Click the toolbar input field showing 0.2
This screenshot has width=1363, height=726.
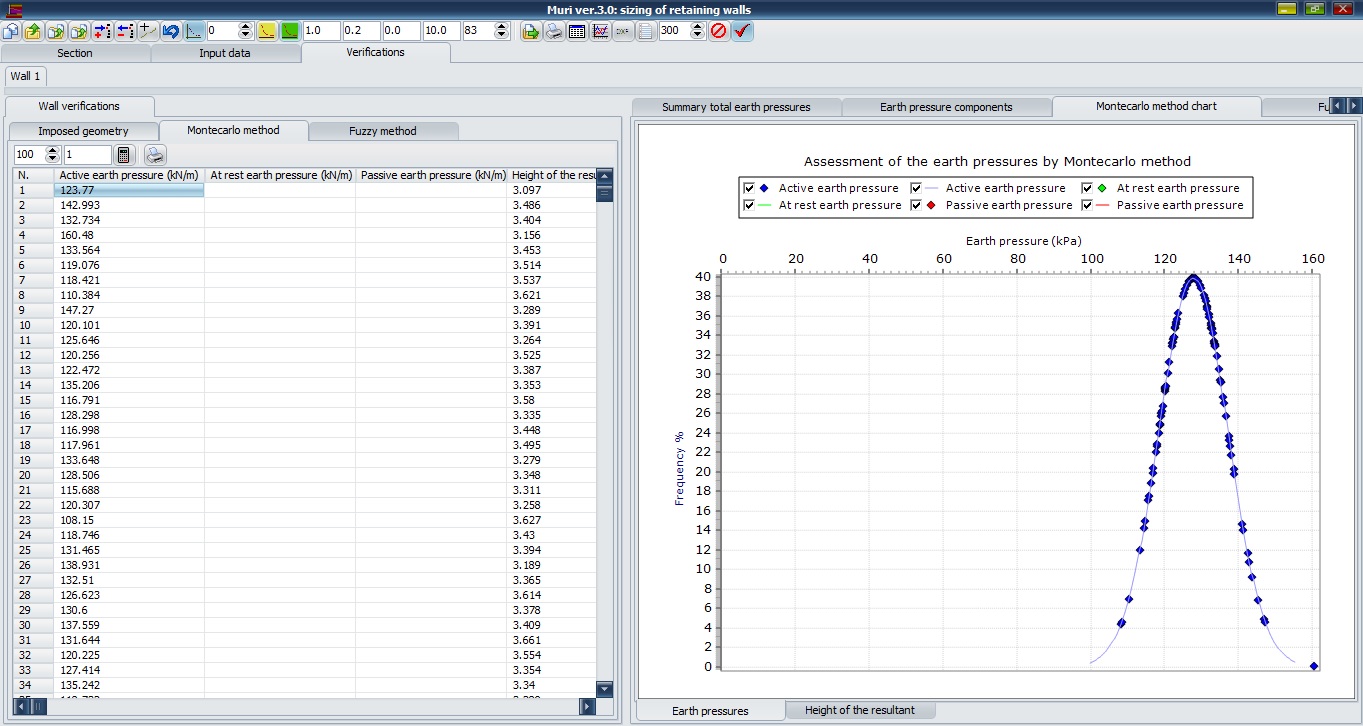361,31
